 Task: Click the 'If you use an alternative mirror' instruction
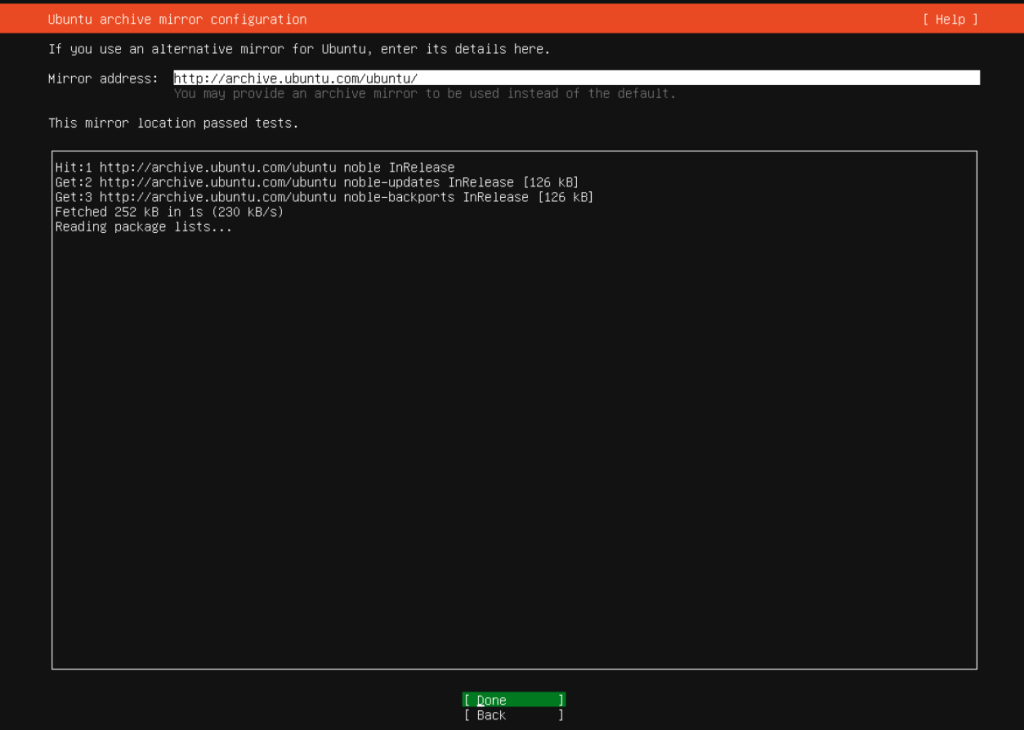coord(299,49)
